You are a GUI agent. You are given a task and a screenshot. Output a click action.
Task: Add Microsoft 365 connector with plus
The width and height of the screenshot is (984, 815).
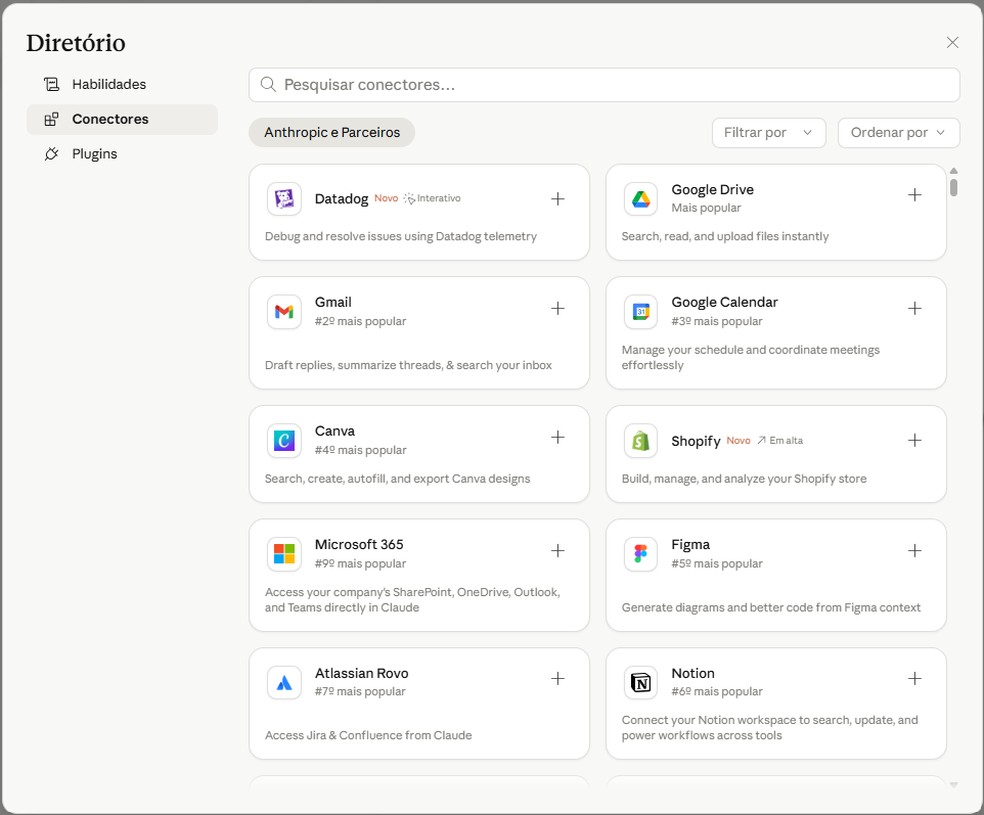pyautogui.click(x=558, y=550)
